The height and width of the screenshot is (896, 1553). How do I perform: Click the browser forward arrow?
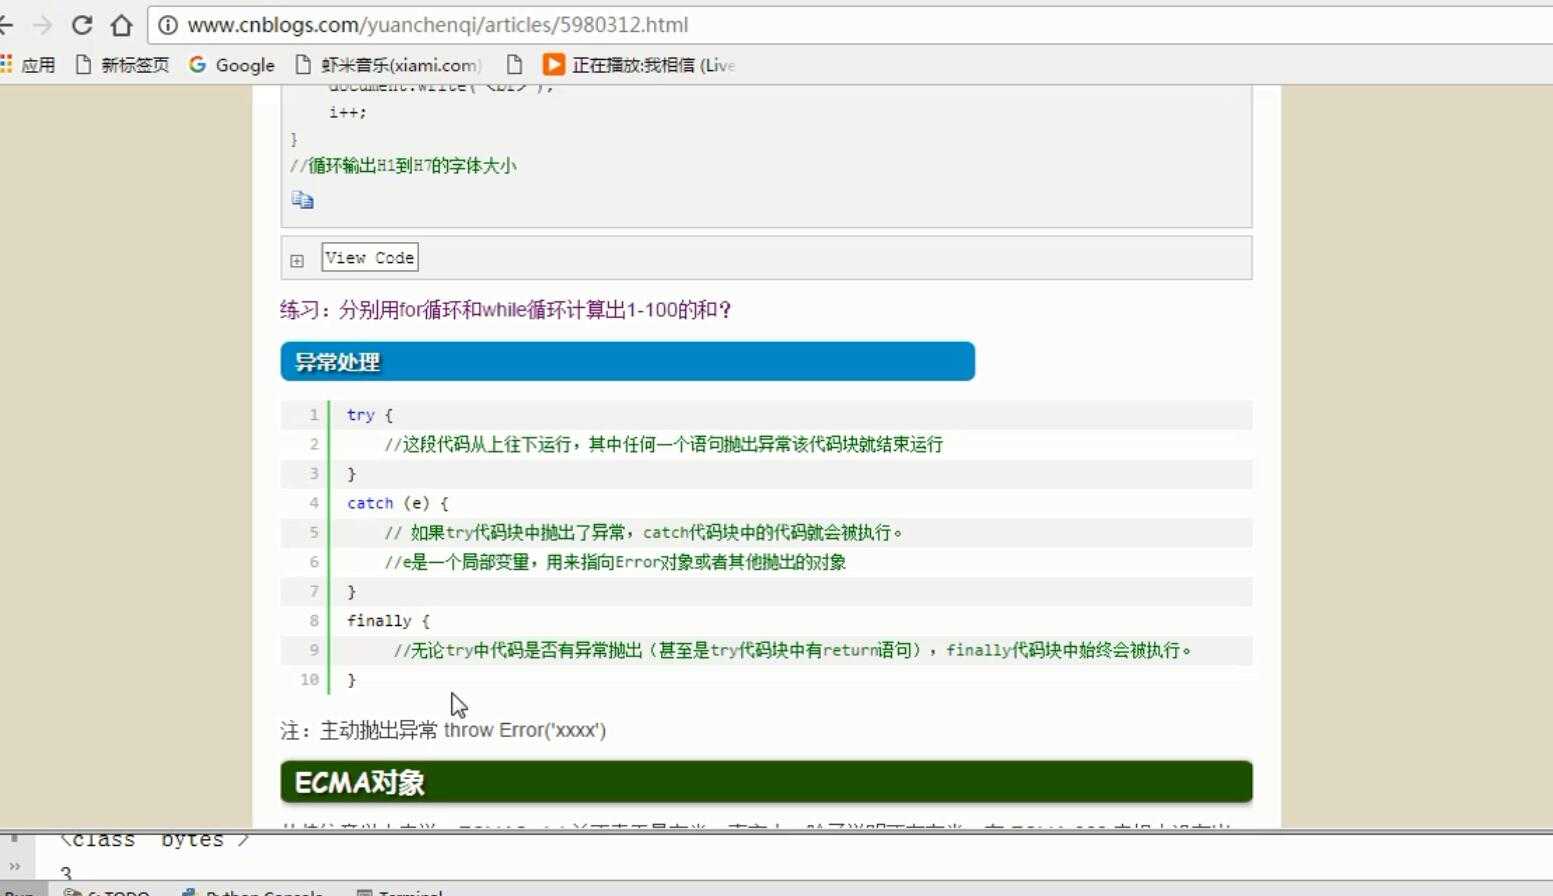tap(42, 25)
